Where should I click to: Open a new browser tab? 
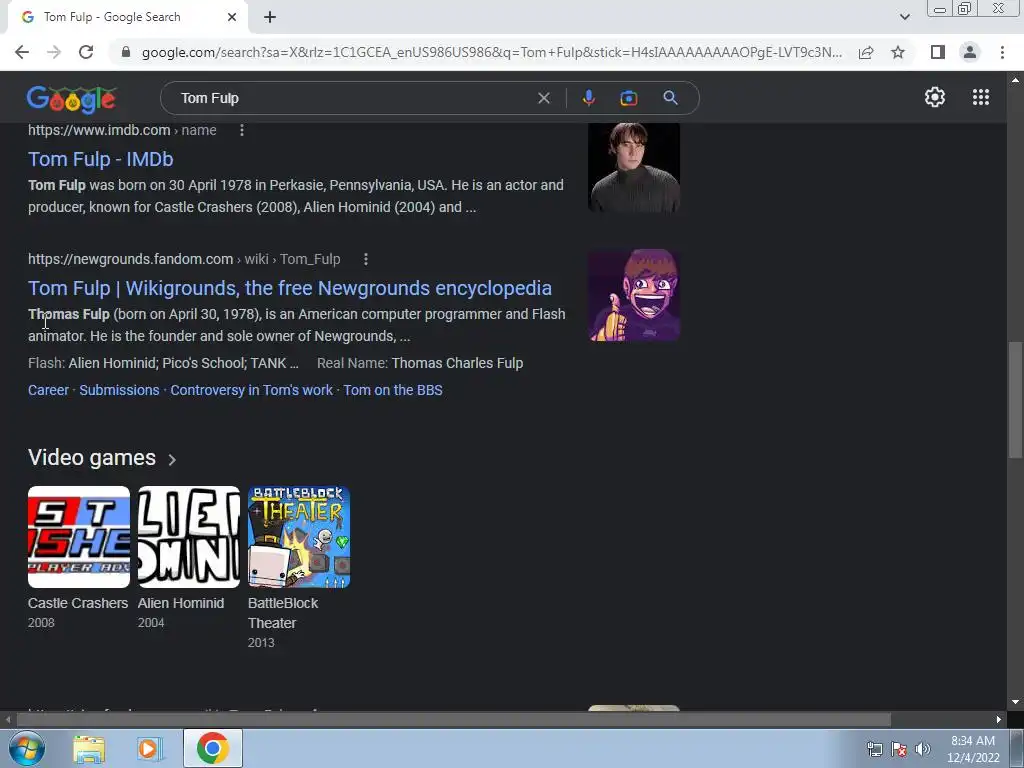coord(270,18)
